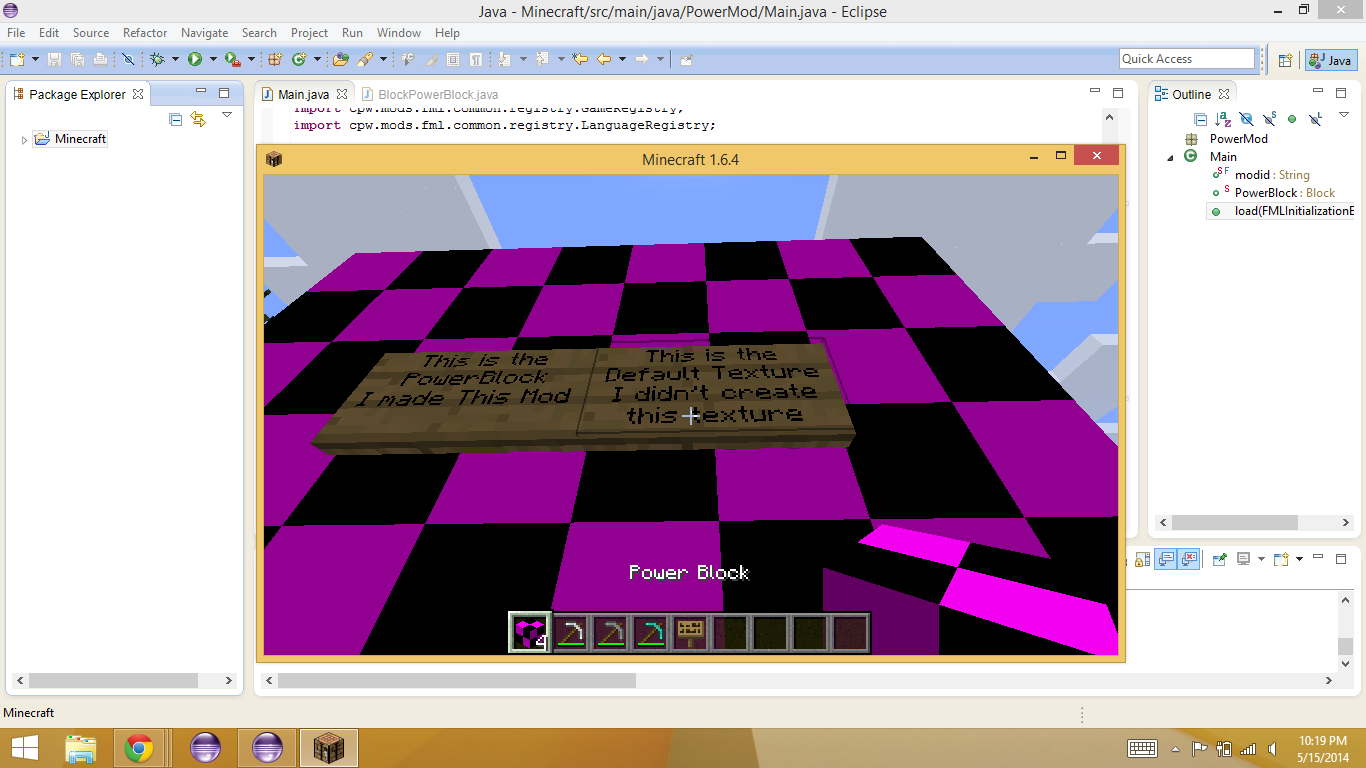
Task: Collapse the Main class in Outline
Action: tap(1170, 157)
